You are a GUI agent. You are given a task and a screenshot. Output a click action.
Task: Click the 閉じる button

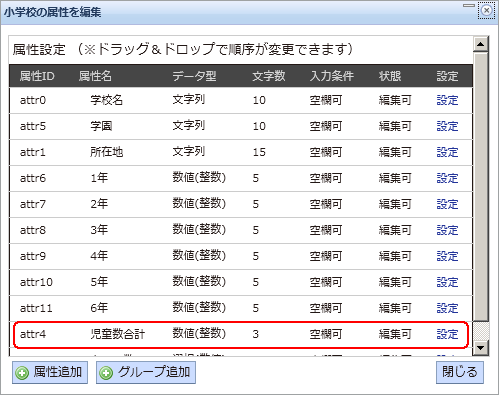[x=460, y=372]
